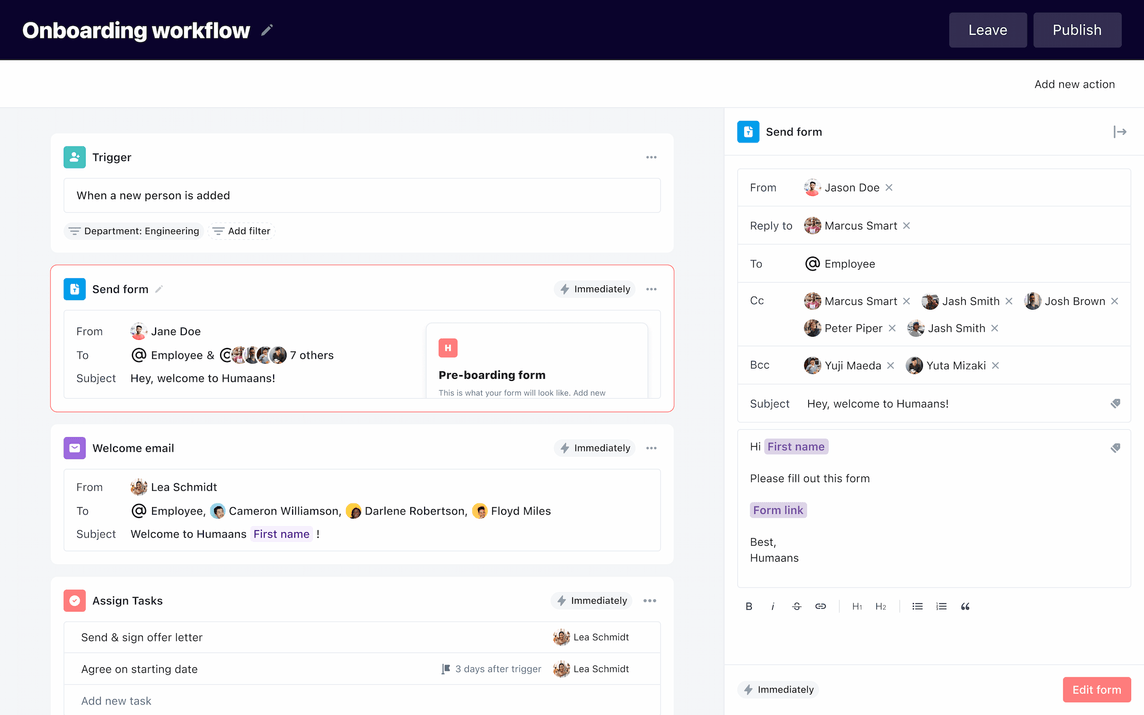Apply Heading 1 style
Image resolution: width=1144 pixels, height=715 pixels.
(x=856, y=606)
